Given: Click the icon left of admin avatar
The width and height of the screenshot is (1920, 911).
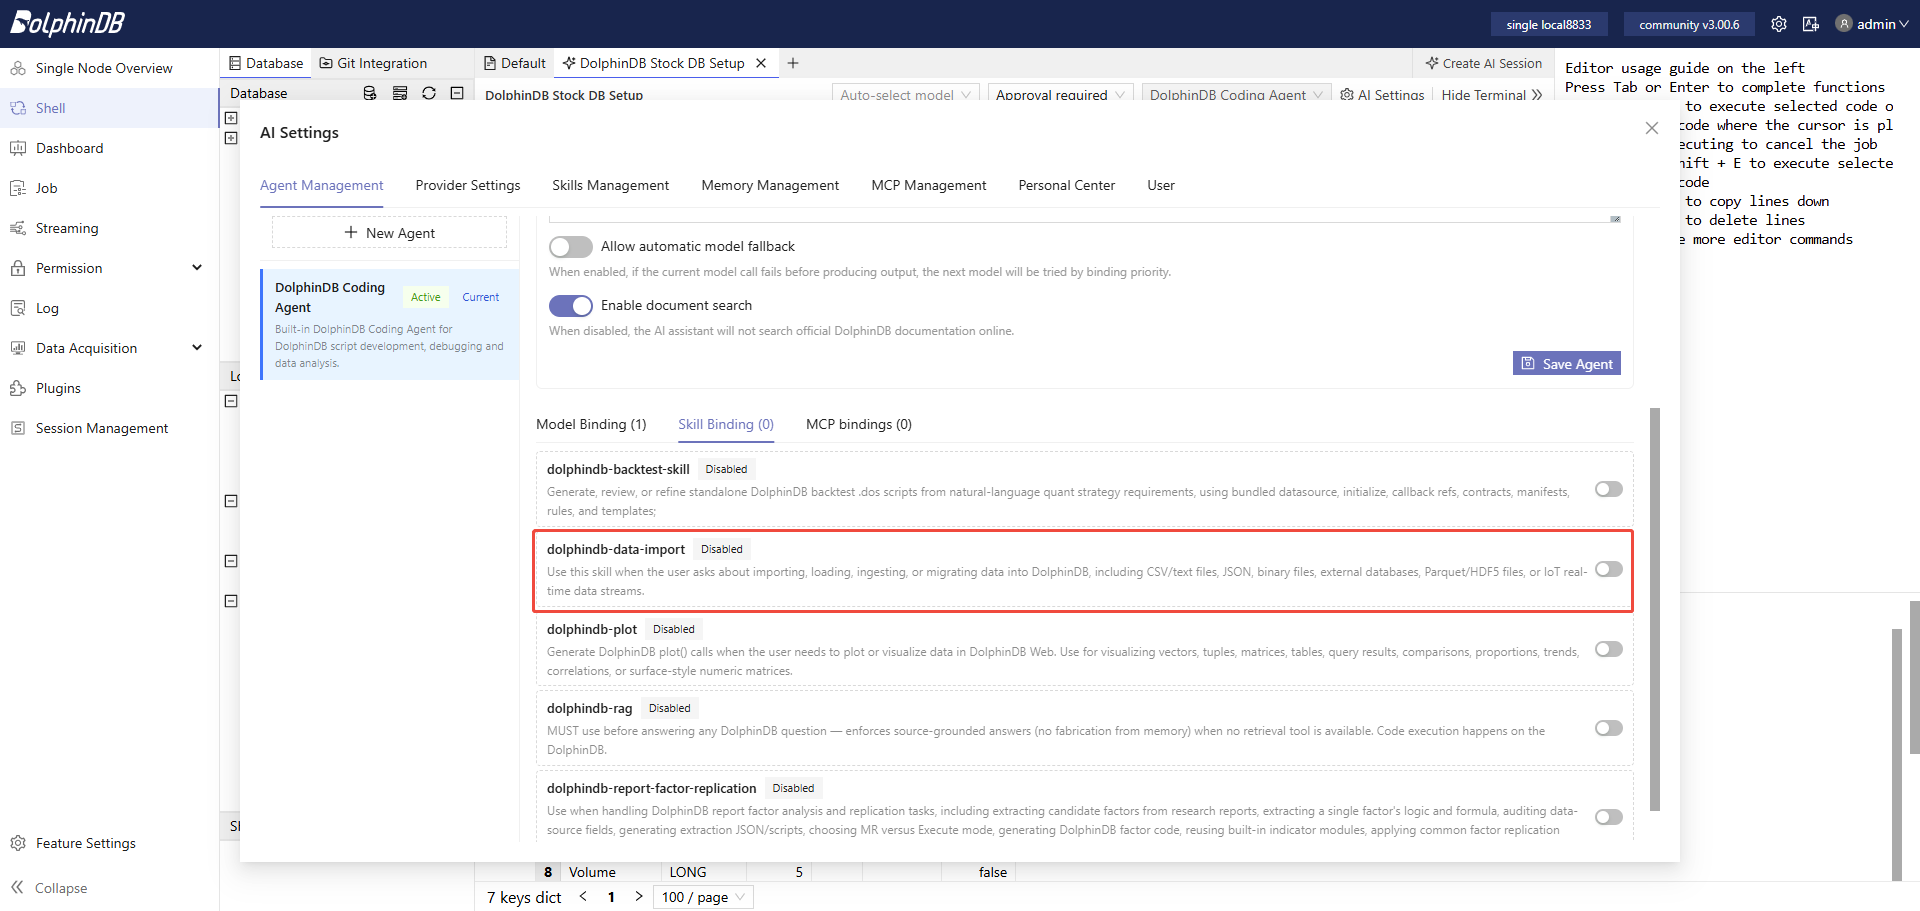Looking at the screenshot, I should 1811,24.
